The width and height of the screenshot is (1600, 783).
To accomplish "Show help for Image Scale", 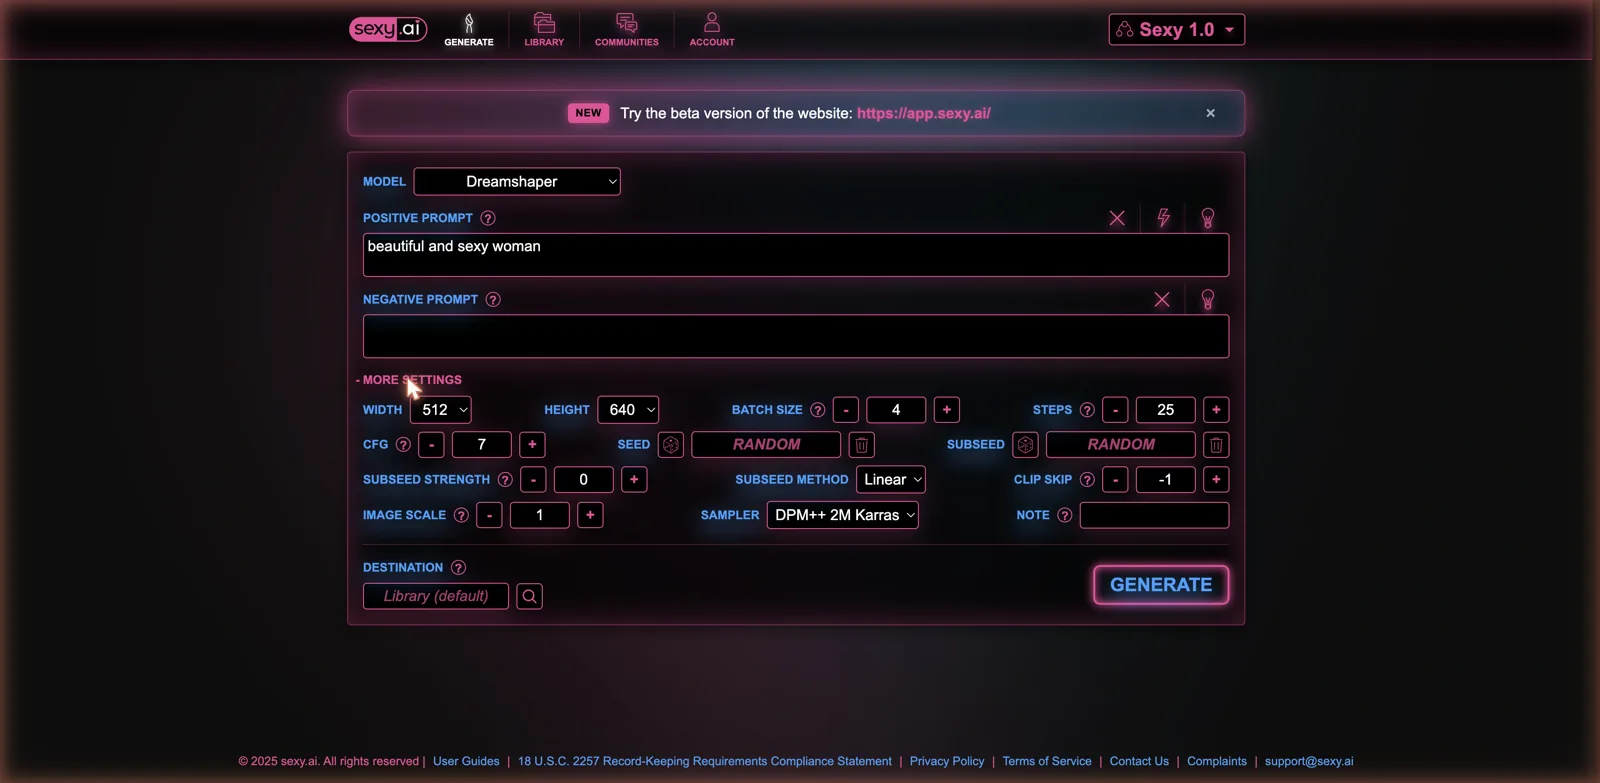I will click(461, 515).
